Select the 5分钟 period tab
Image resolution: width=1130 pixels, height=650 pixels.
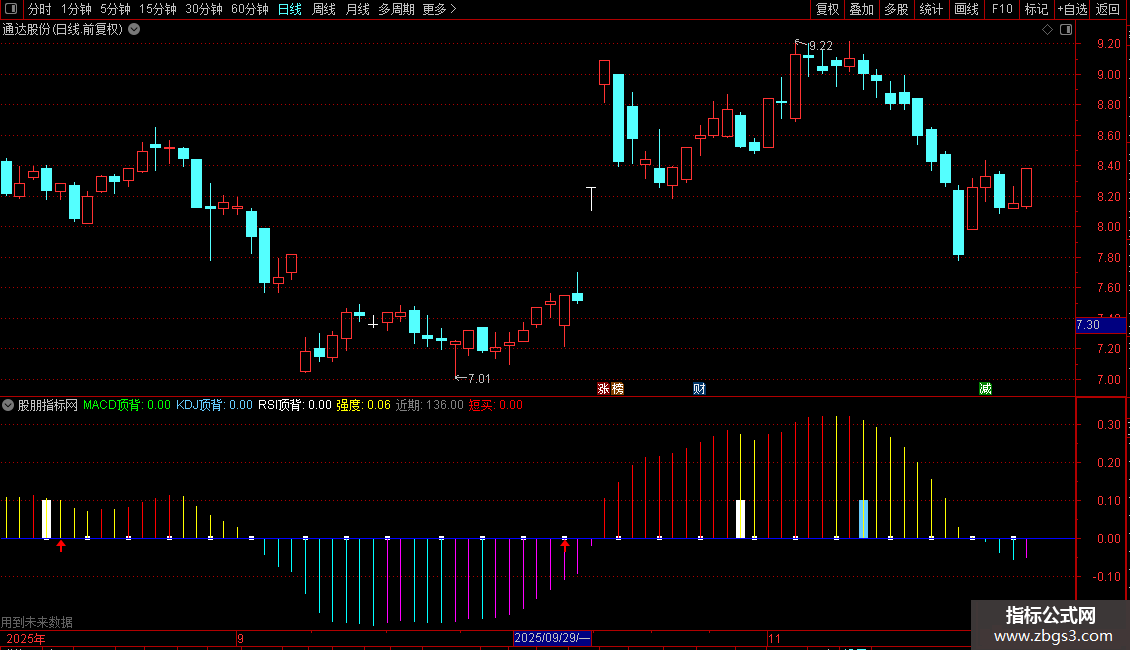pos(115,9)
